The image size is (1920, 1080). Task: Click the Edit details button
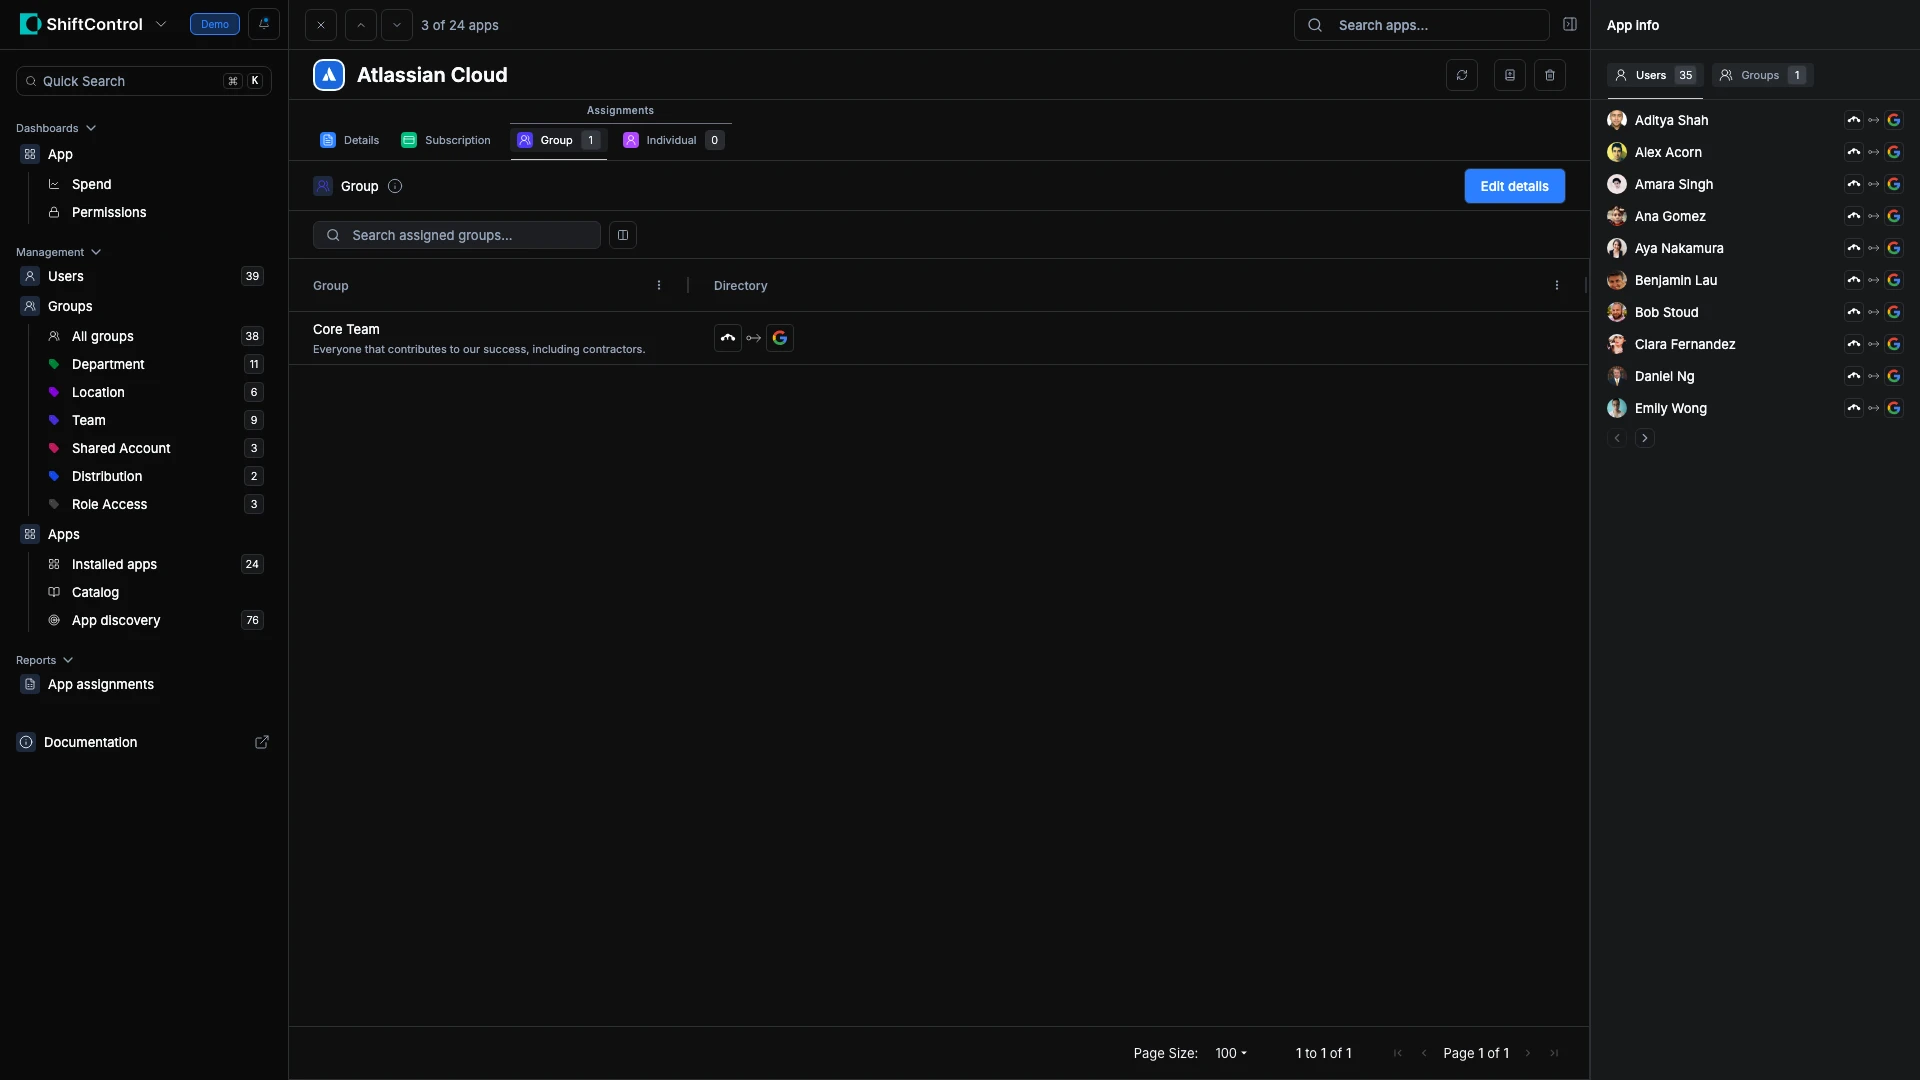click(1513, 186)
